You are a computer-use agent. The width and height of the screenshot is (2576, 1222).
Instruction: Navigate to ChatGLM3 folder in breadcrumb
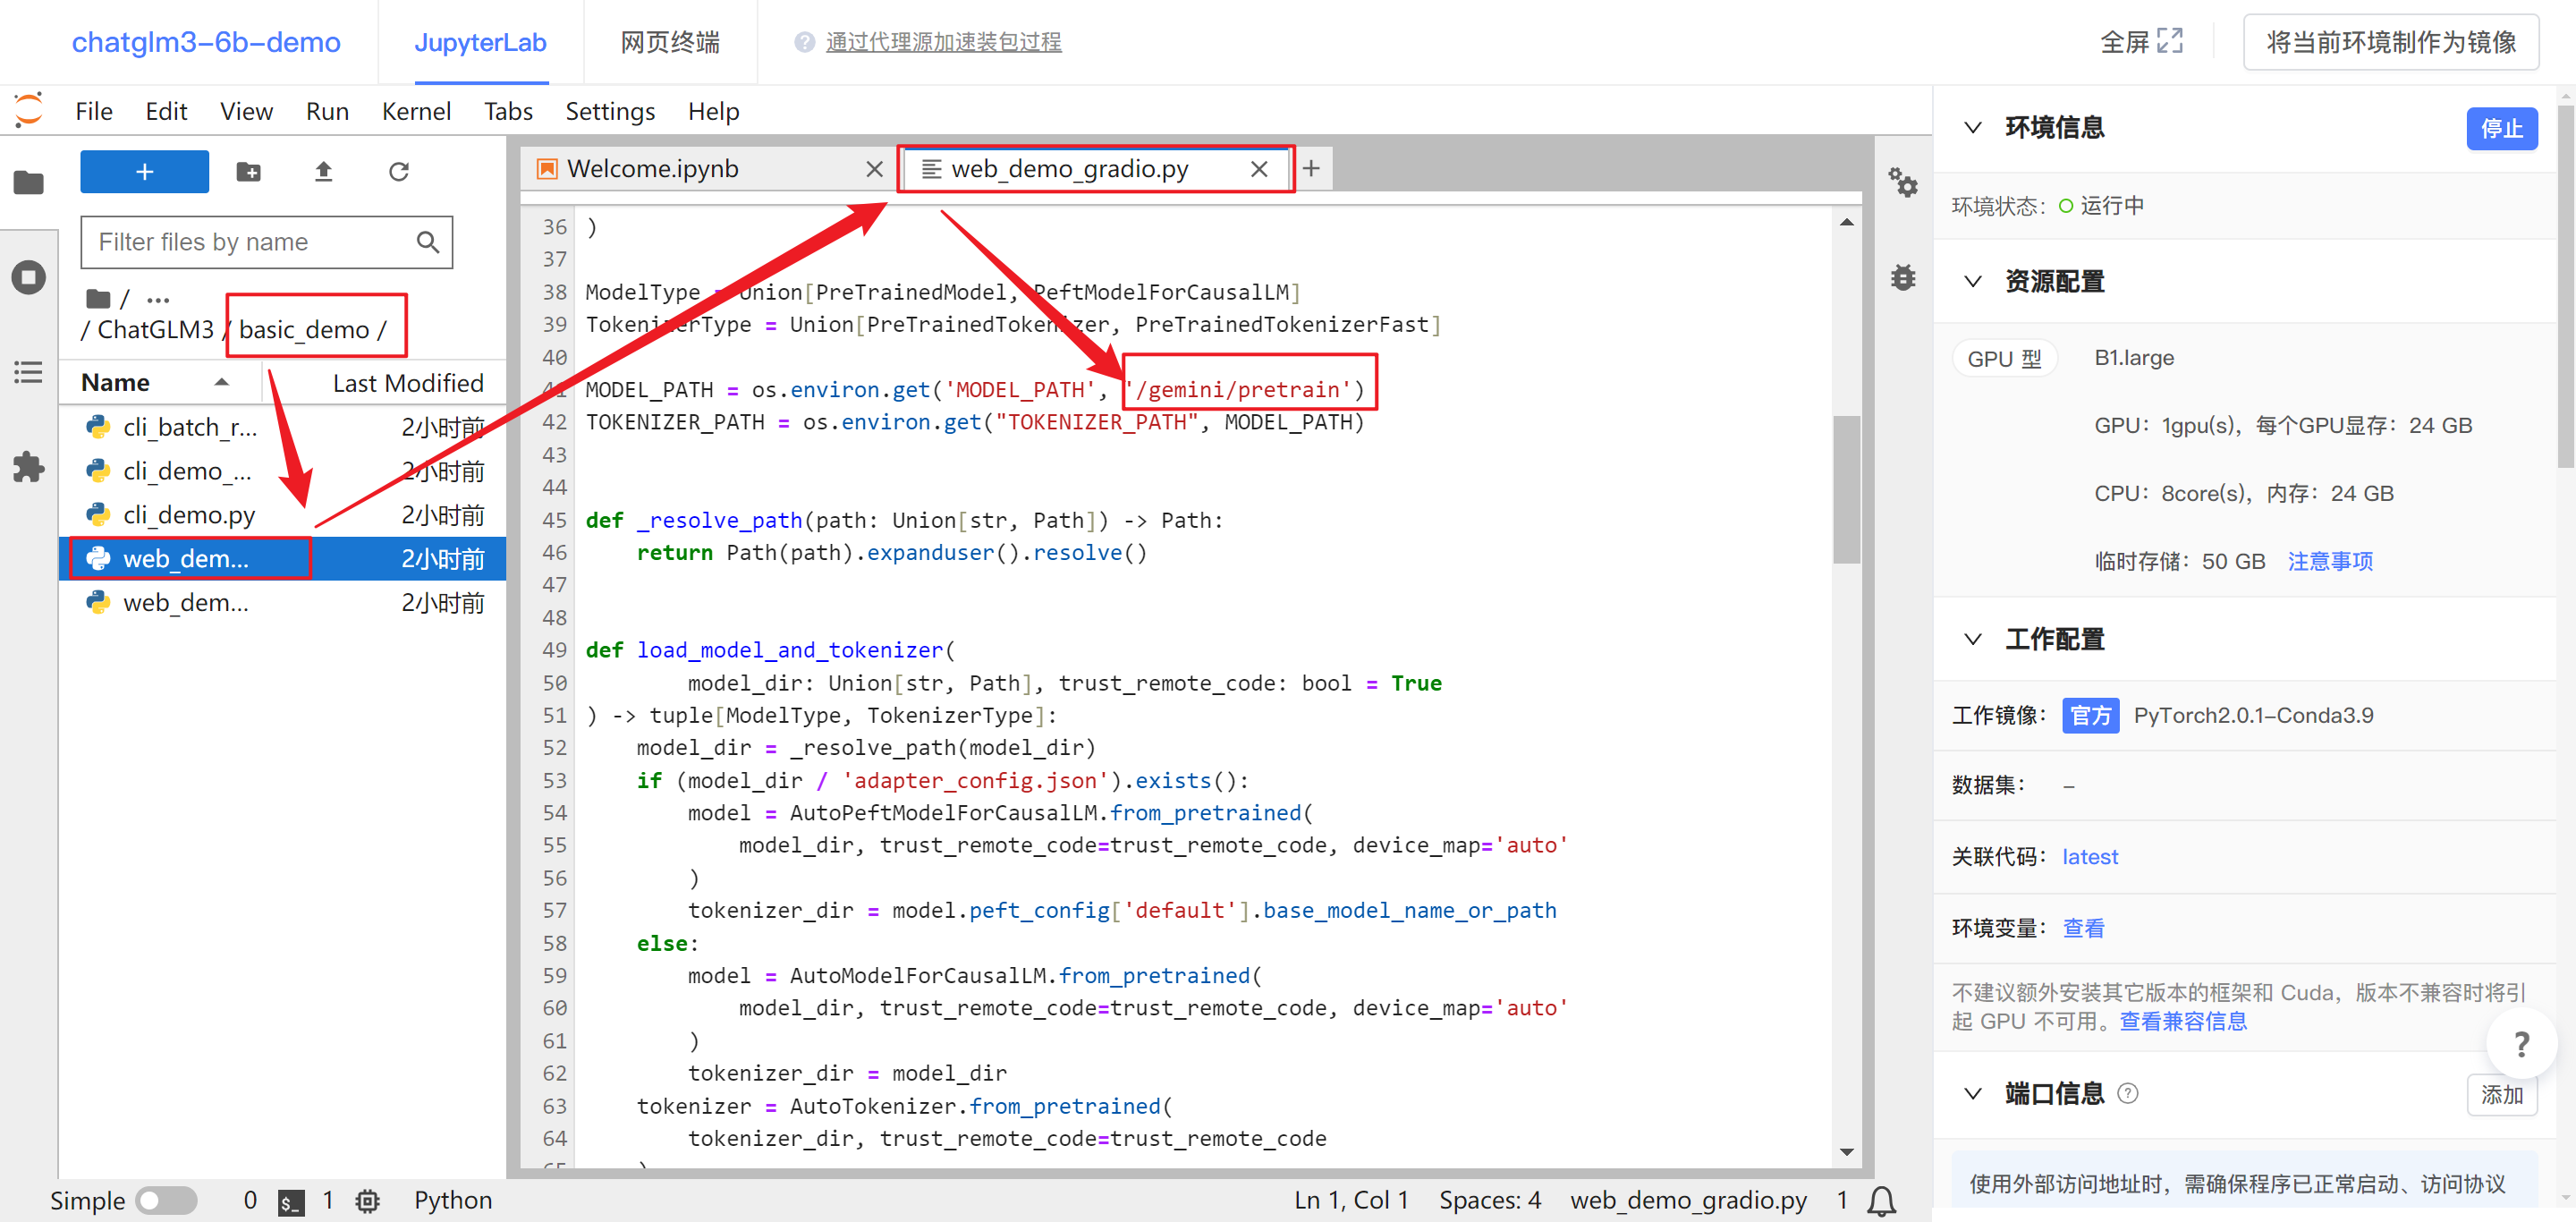155,330
